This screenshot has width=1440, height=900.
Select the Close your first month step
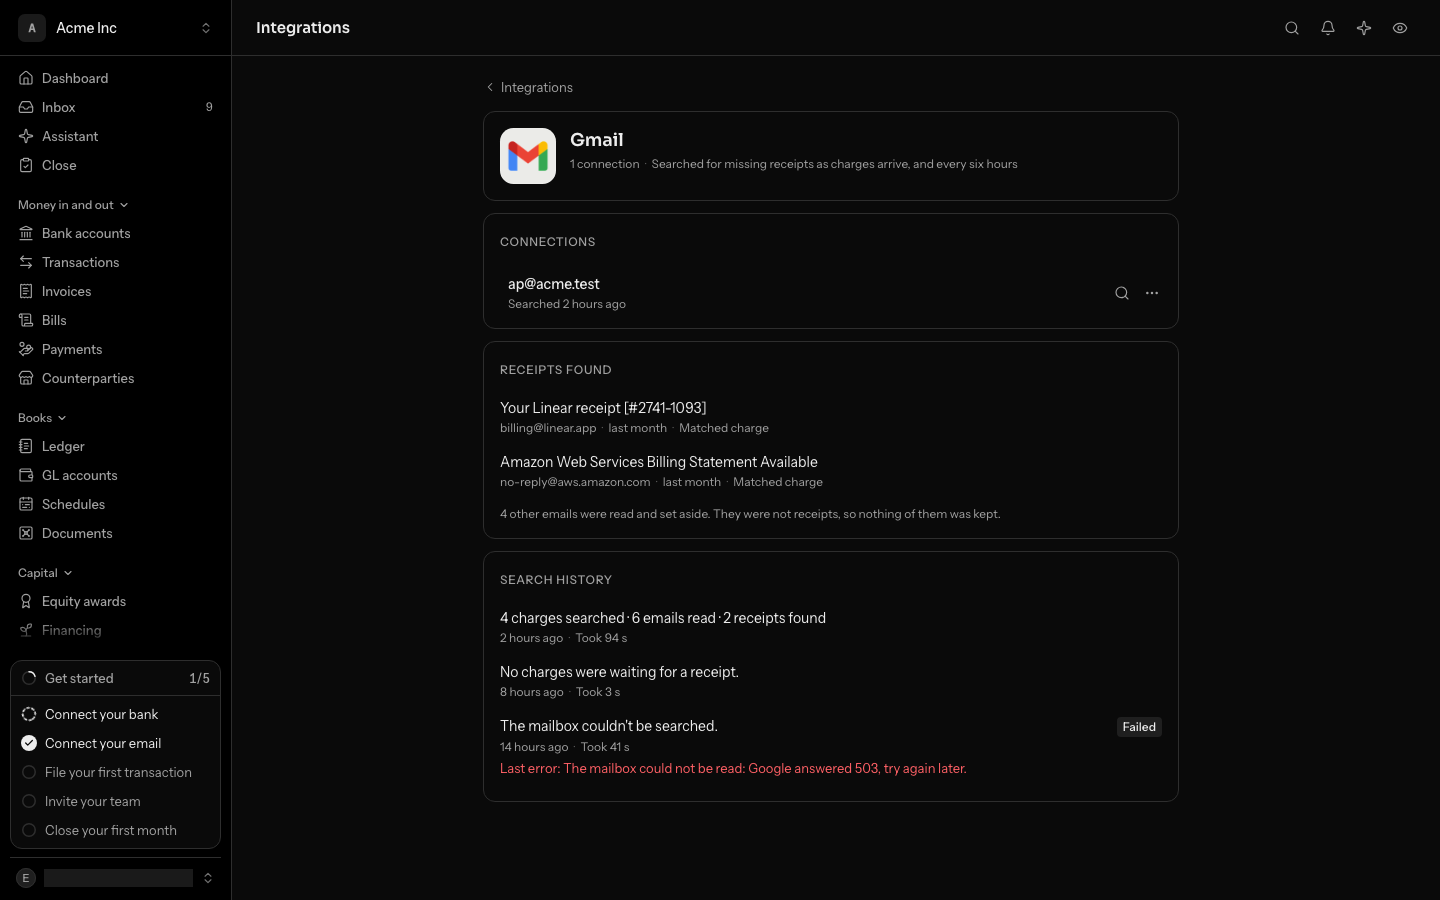tap(115, 830)
